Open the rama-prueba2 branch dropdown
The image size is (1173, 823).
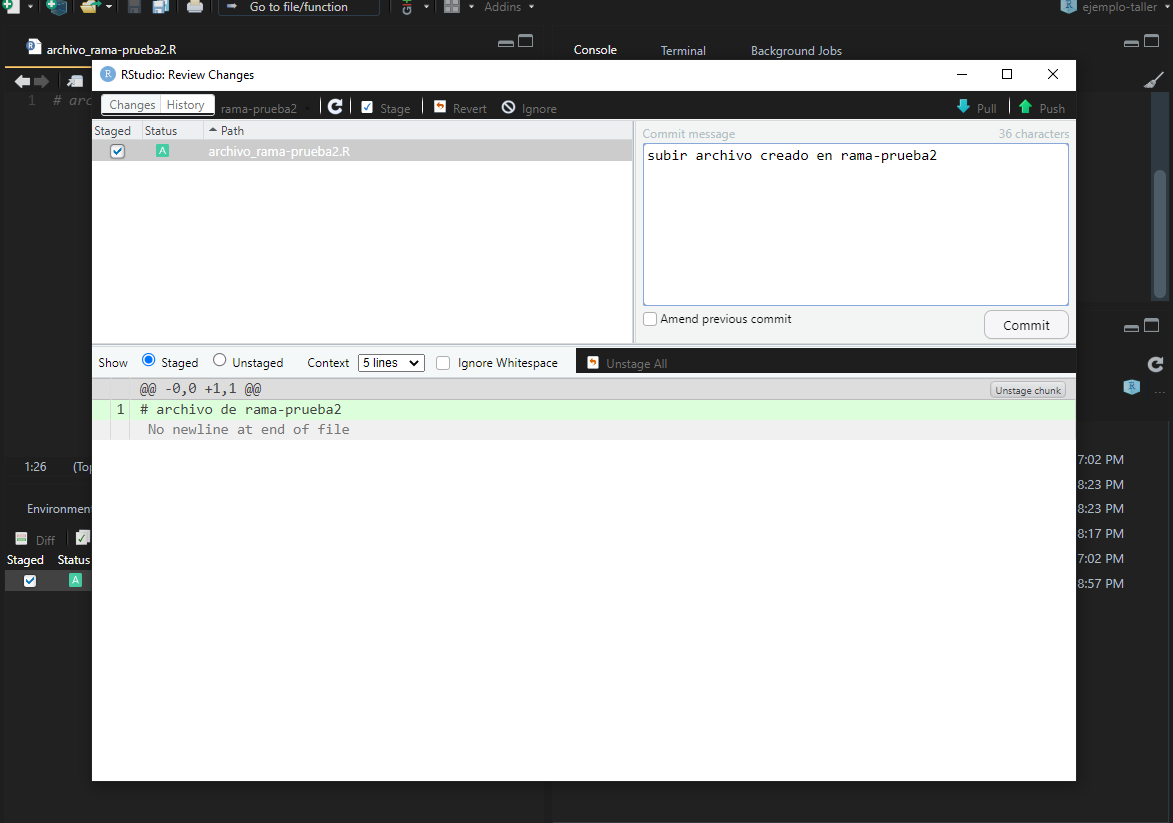[265, 108]
